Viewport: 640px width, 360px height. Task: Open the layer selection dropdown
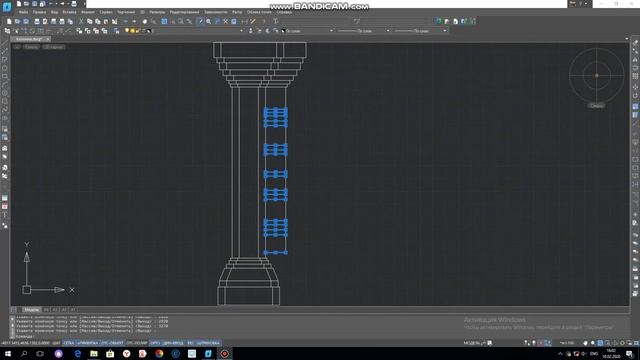pos(241,31)
